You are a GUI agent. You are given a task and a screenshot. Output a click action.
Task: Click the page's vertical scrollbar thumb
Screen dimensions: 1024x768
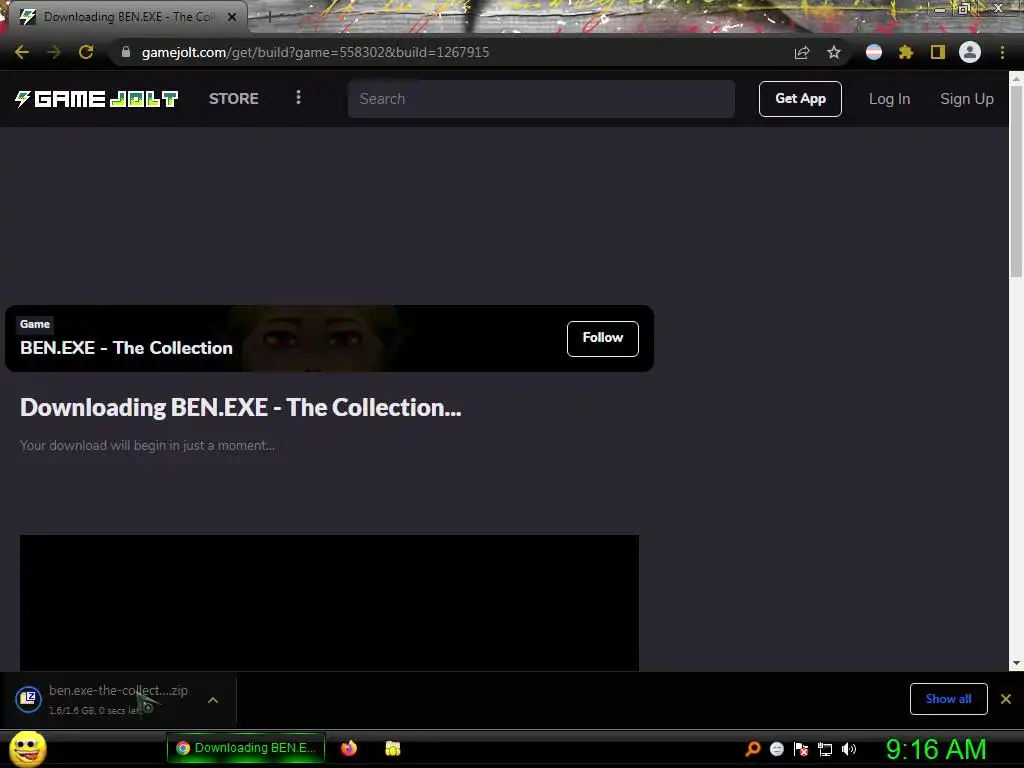pos(1016,180)
